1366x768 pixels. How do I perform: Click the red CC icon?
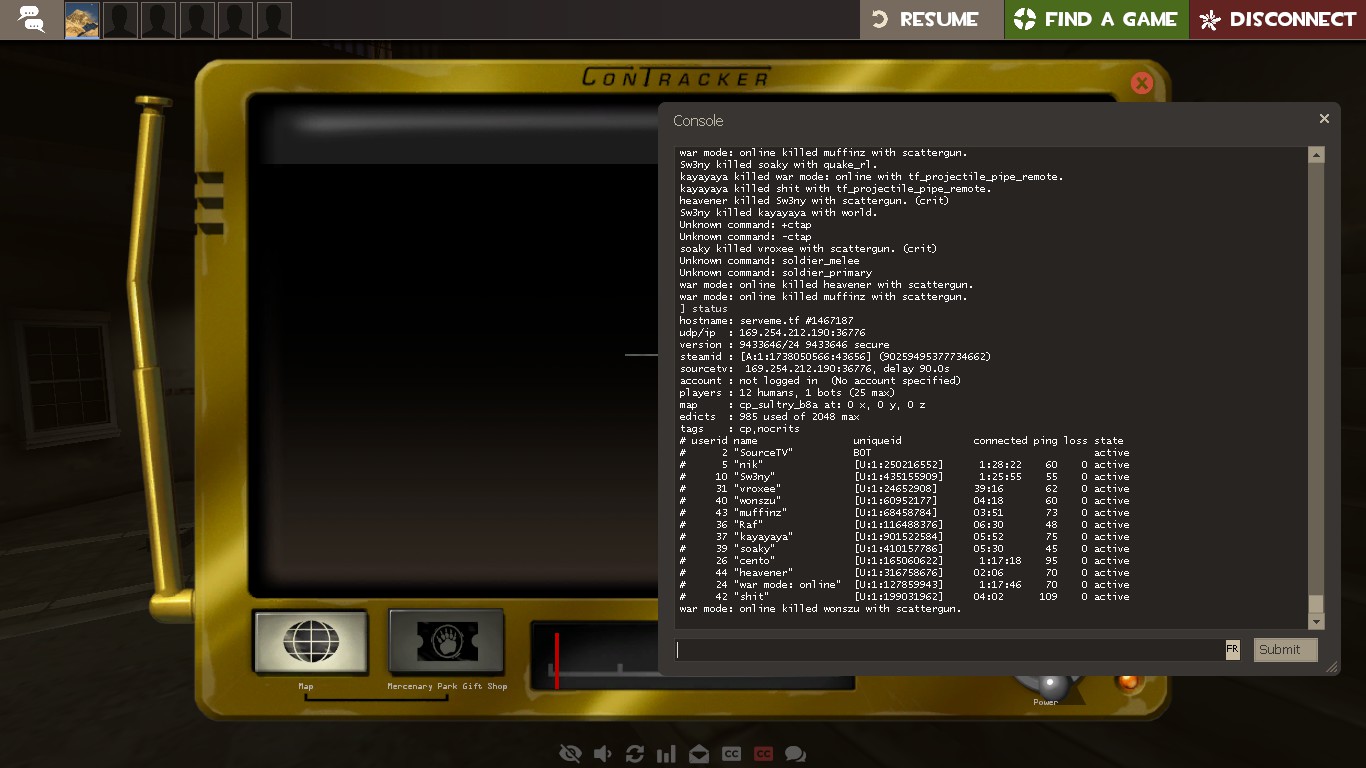763,754
